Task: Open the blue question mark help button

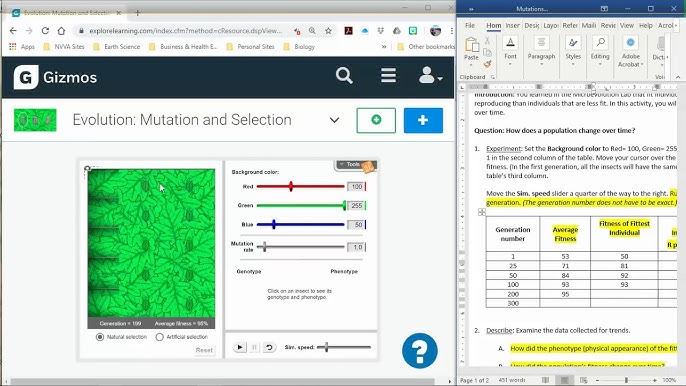Action: pyautogui.click(x=420, y=351)
